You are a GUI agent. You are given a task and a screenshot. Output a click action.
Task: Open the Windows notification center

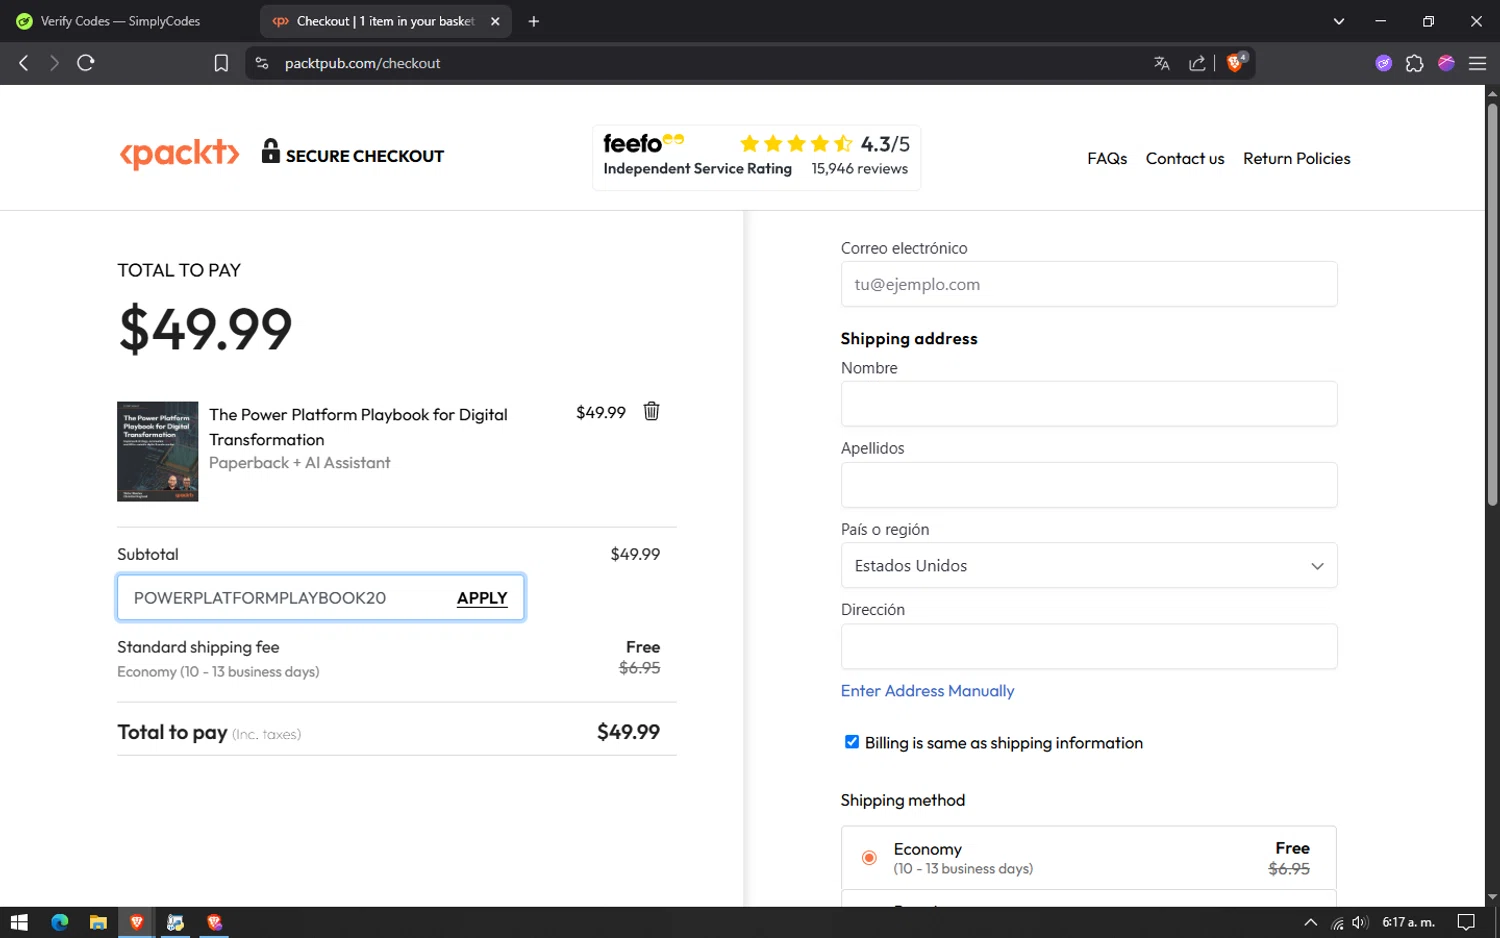pyautogui.click(x=1466, y=922)
